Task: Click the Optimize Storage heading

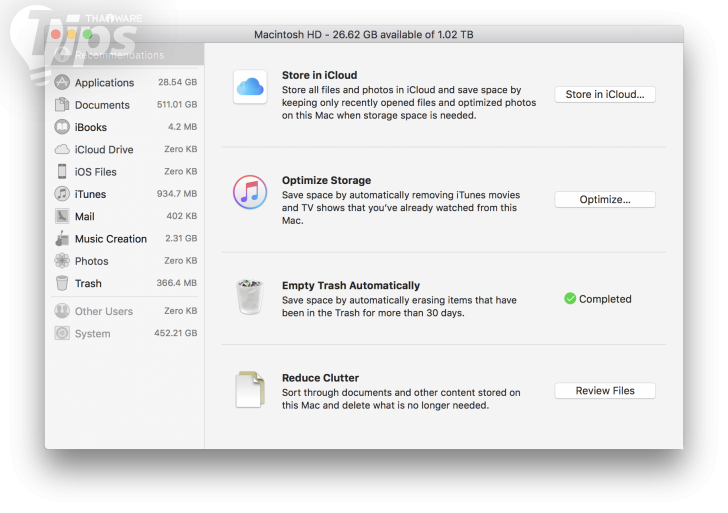Action: tap(326, 180)
